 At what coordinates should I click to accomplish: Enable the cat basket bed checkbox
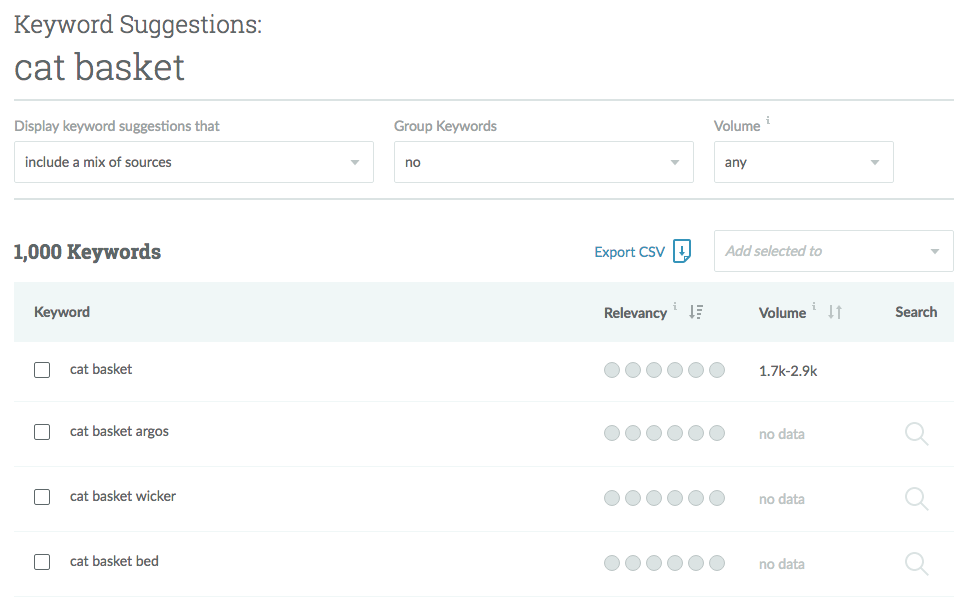42,562
